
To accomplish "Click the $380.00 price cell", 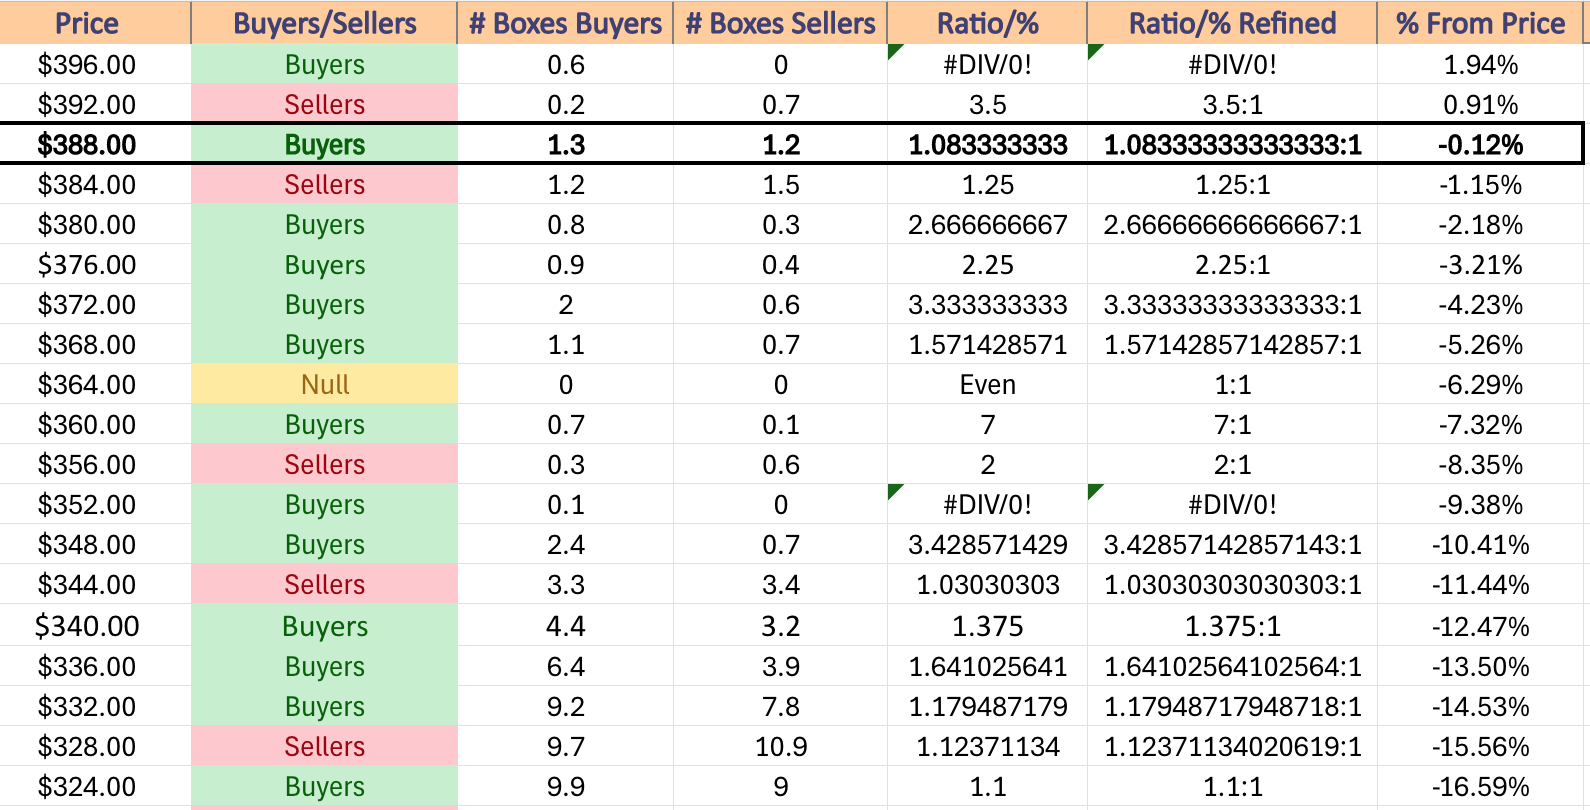I will coord(95,225).
